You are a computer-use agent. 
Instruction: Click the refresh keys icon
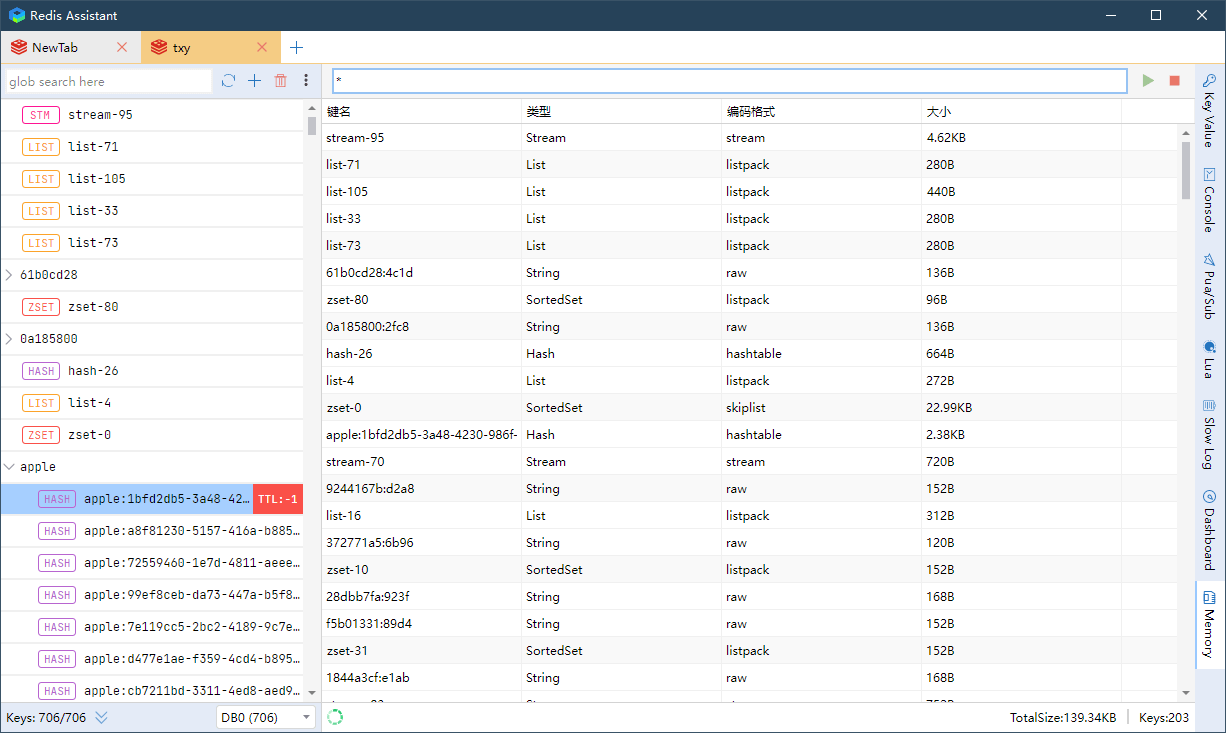point(228,81)
